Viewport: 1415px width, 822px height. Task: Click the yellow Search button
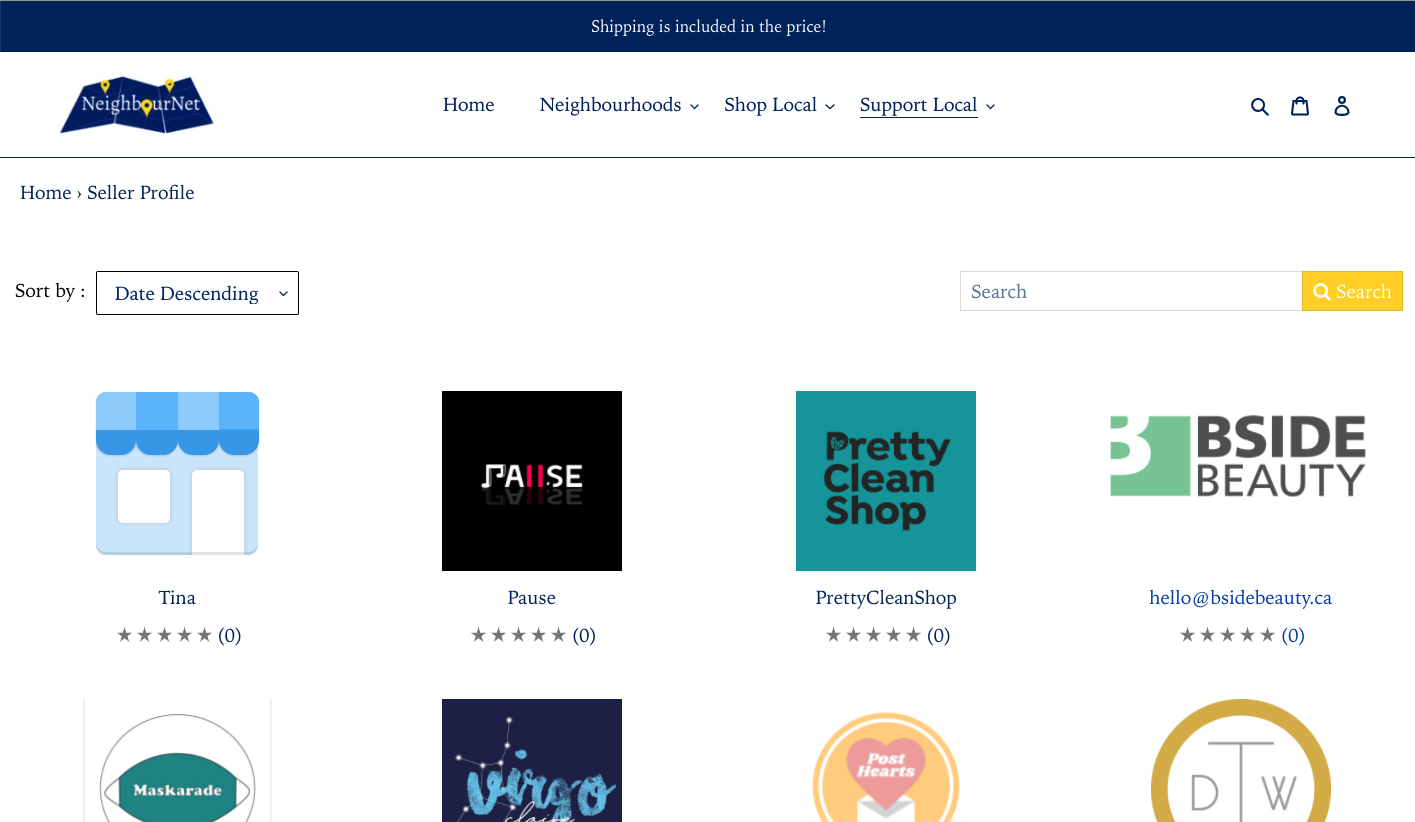coord(1352,291)
